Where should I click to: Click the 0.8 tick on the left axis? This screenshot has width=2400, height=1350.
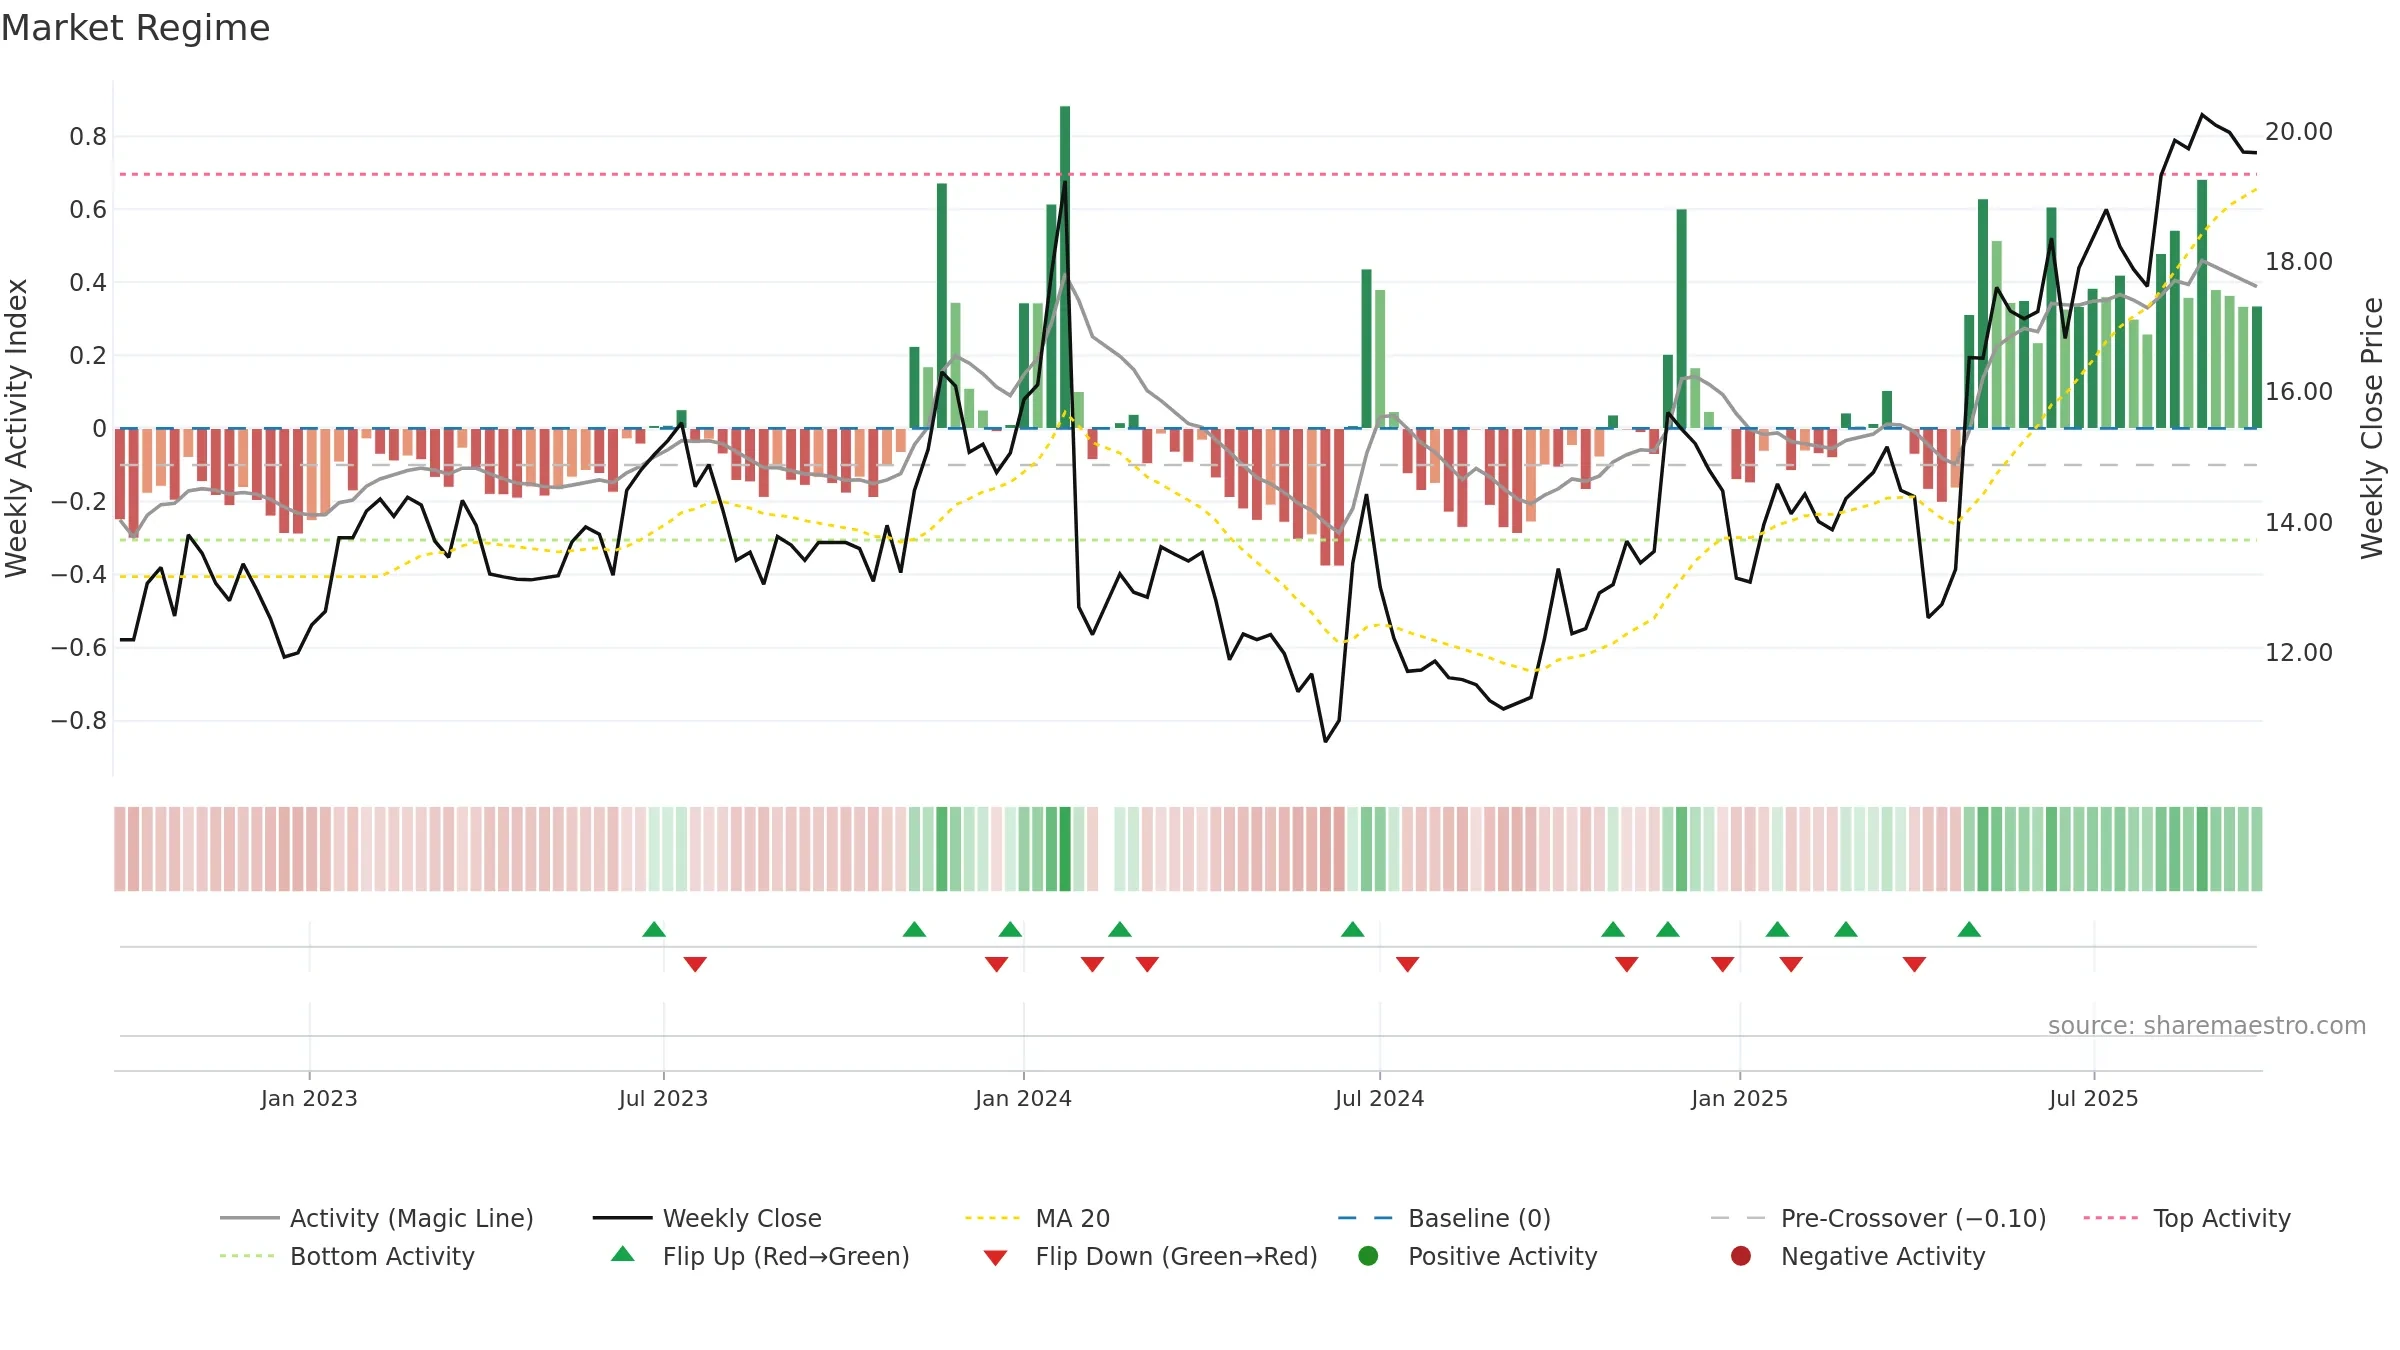coord(88,136)
